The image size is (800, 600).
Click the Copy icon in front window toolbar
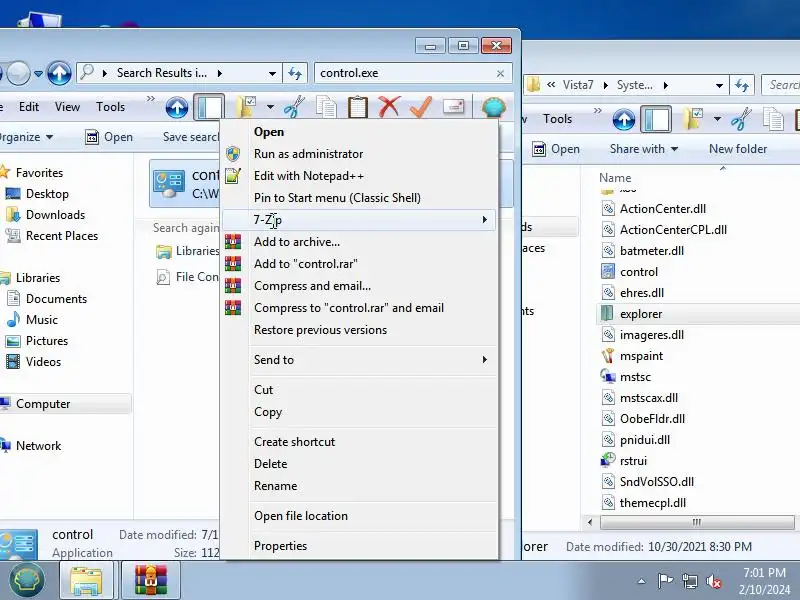[x=326, y=107]
